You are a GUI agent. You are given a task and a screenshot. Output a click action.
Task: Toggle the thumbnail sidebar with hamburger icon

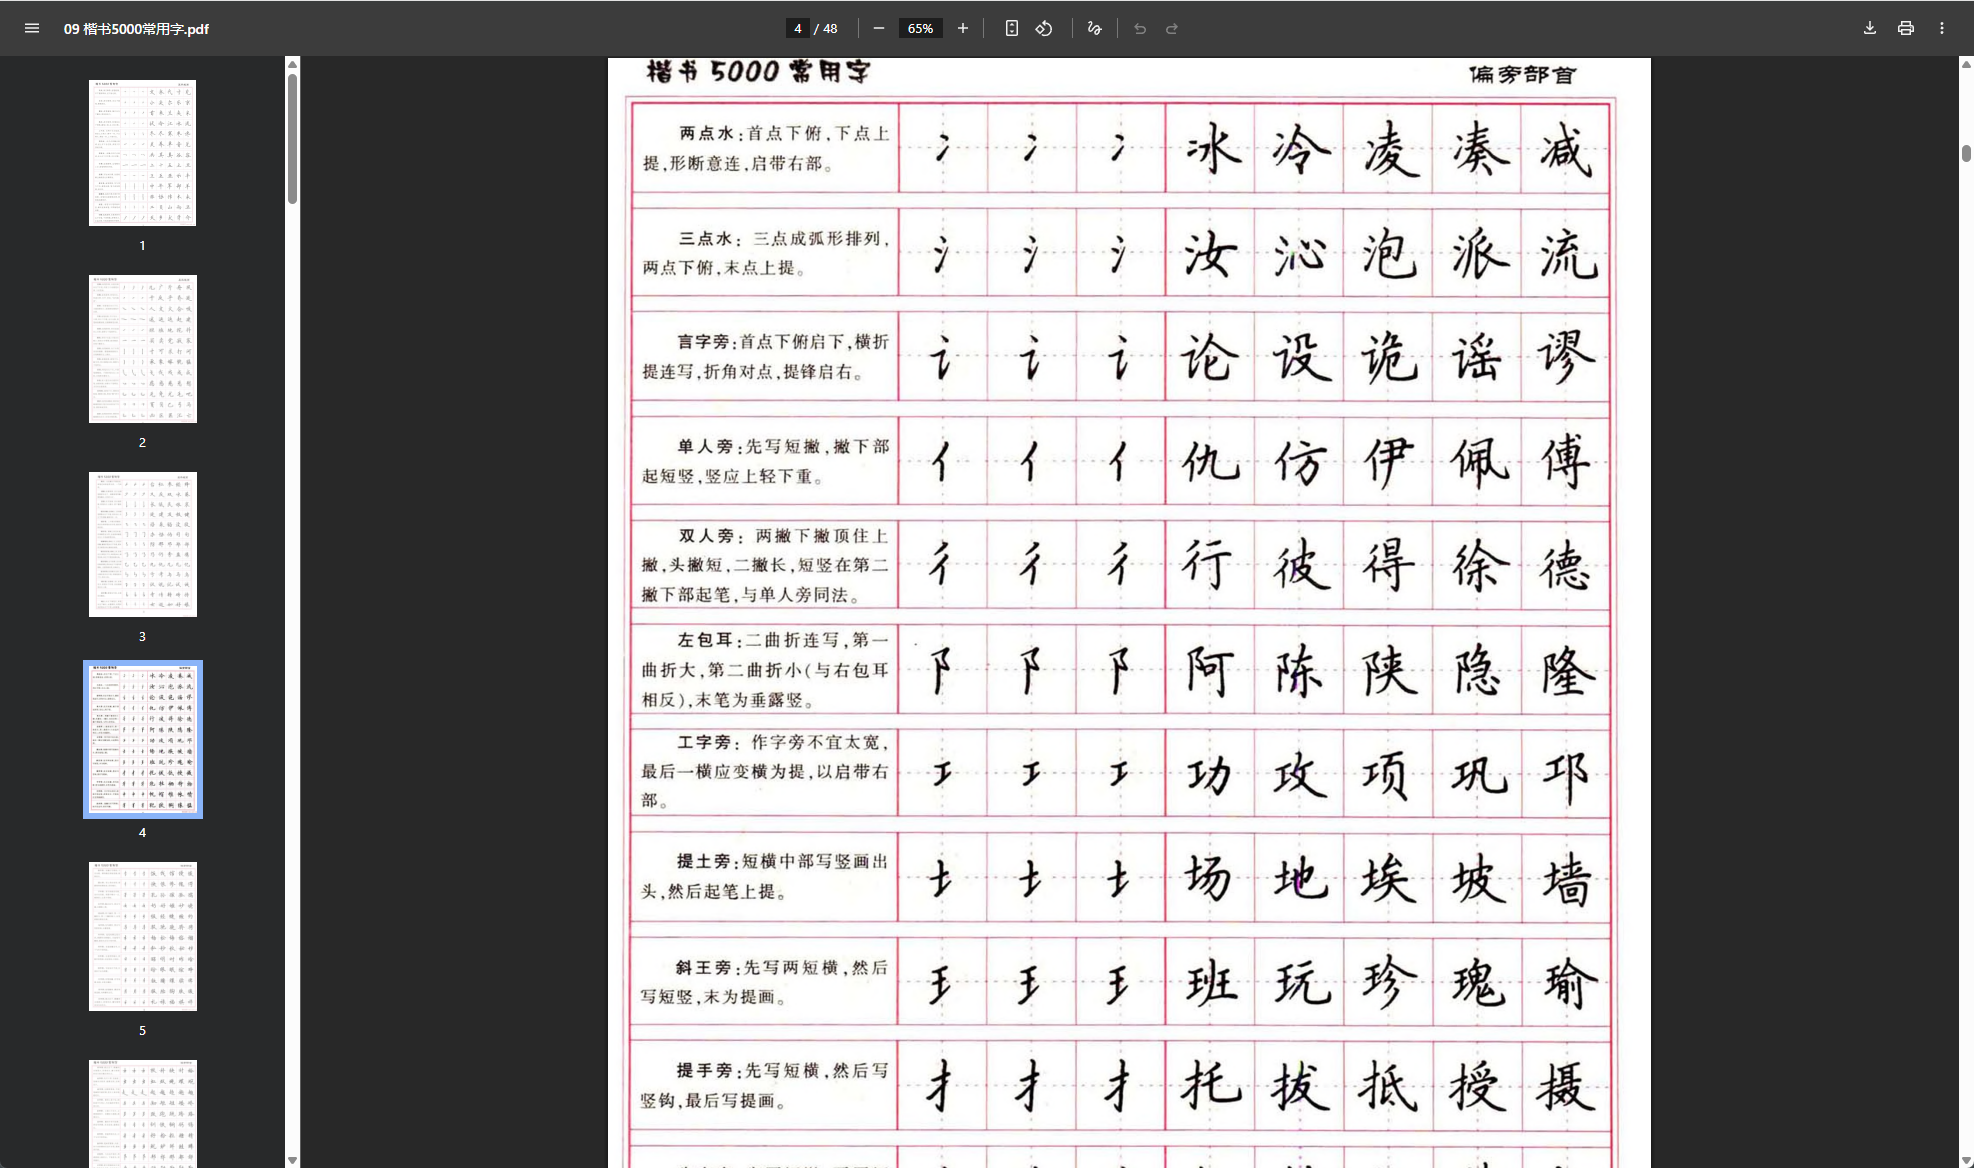31,28
